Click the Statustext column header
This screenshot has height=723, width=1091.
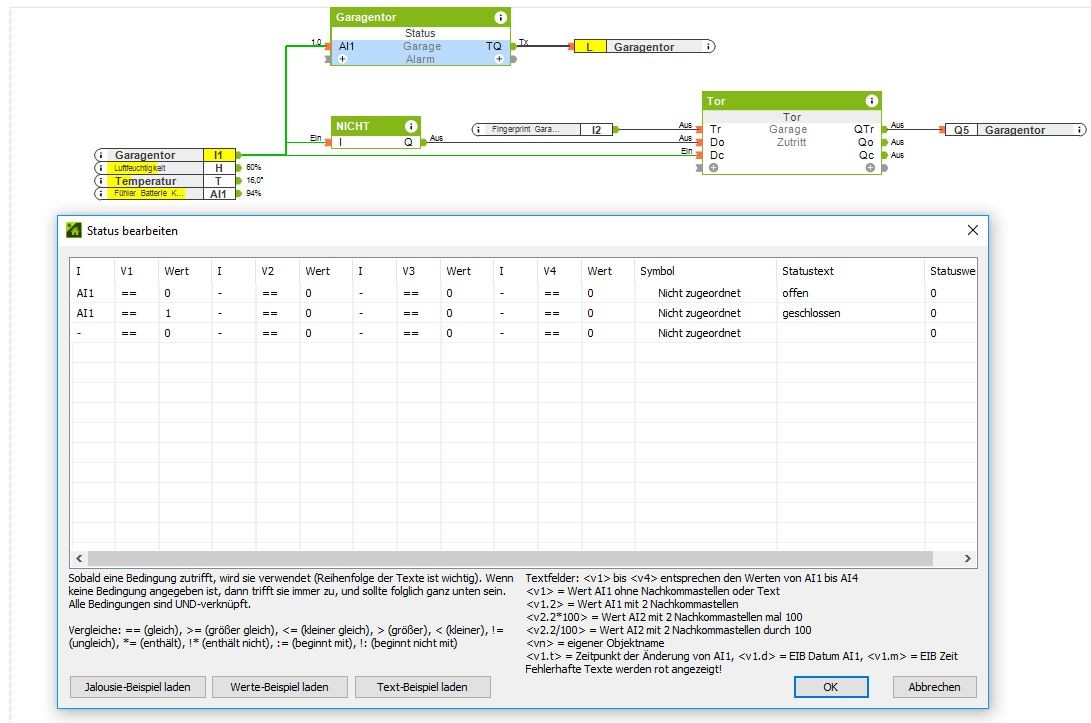click(x=850, y=271)
